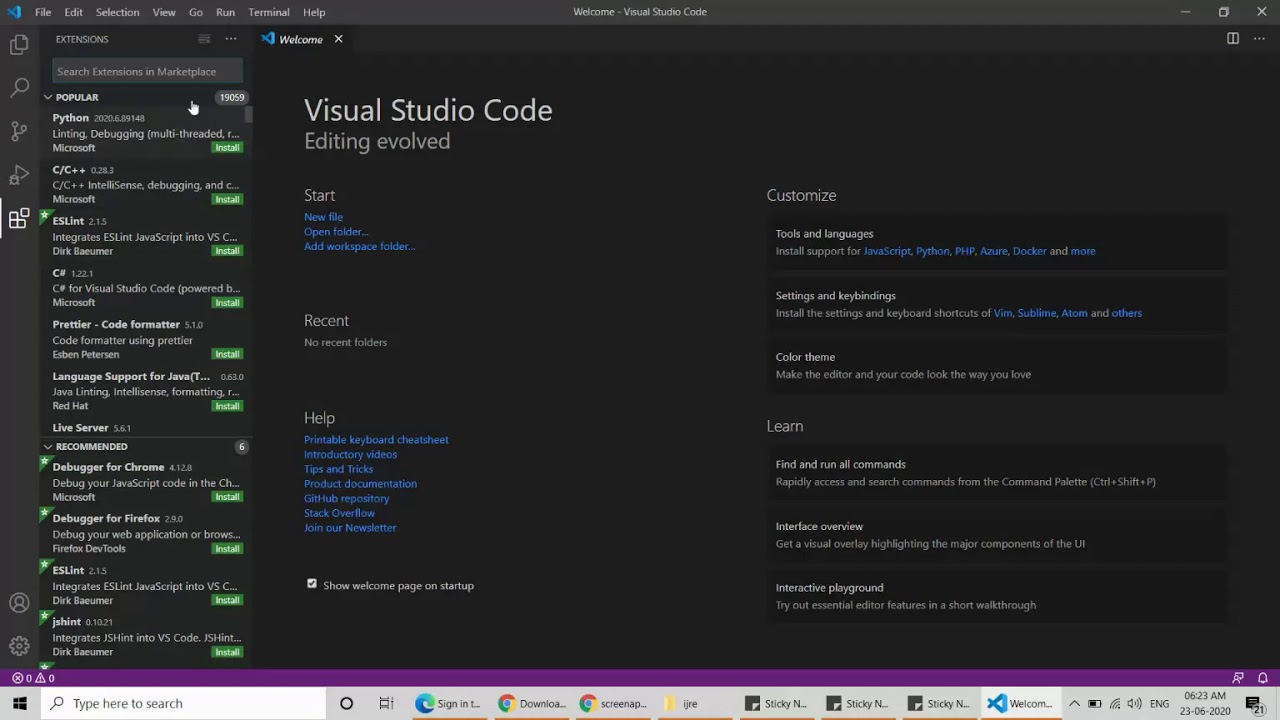
Task: Open the Explorer view in activity bar
Action: click(x=19, y=45)
